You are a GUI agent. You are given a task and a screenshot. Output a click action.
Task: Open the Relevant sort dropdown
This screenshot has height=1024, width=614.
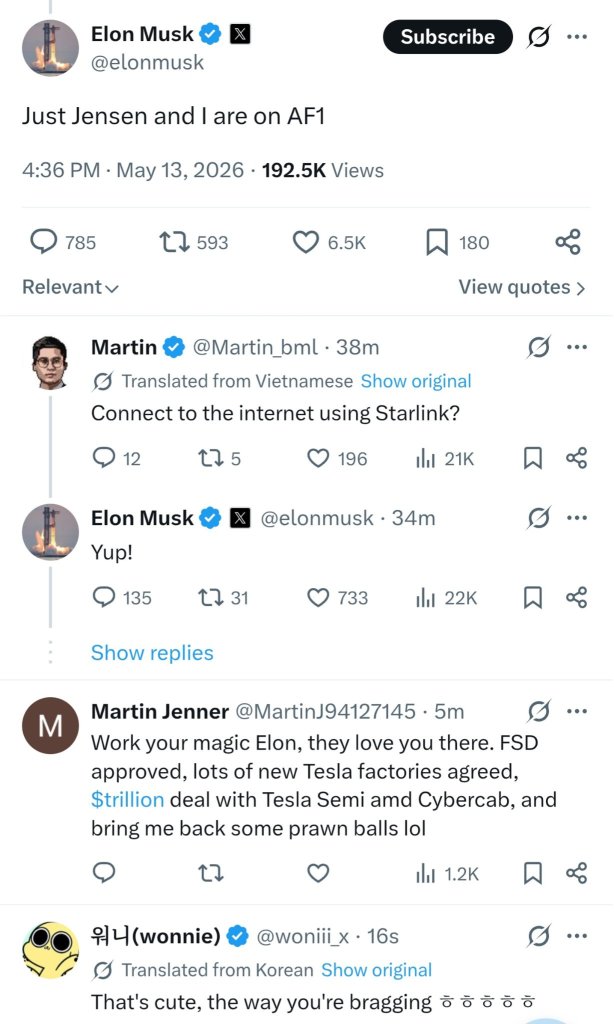[70, 287]
